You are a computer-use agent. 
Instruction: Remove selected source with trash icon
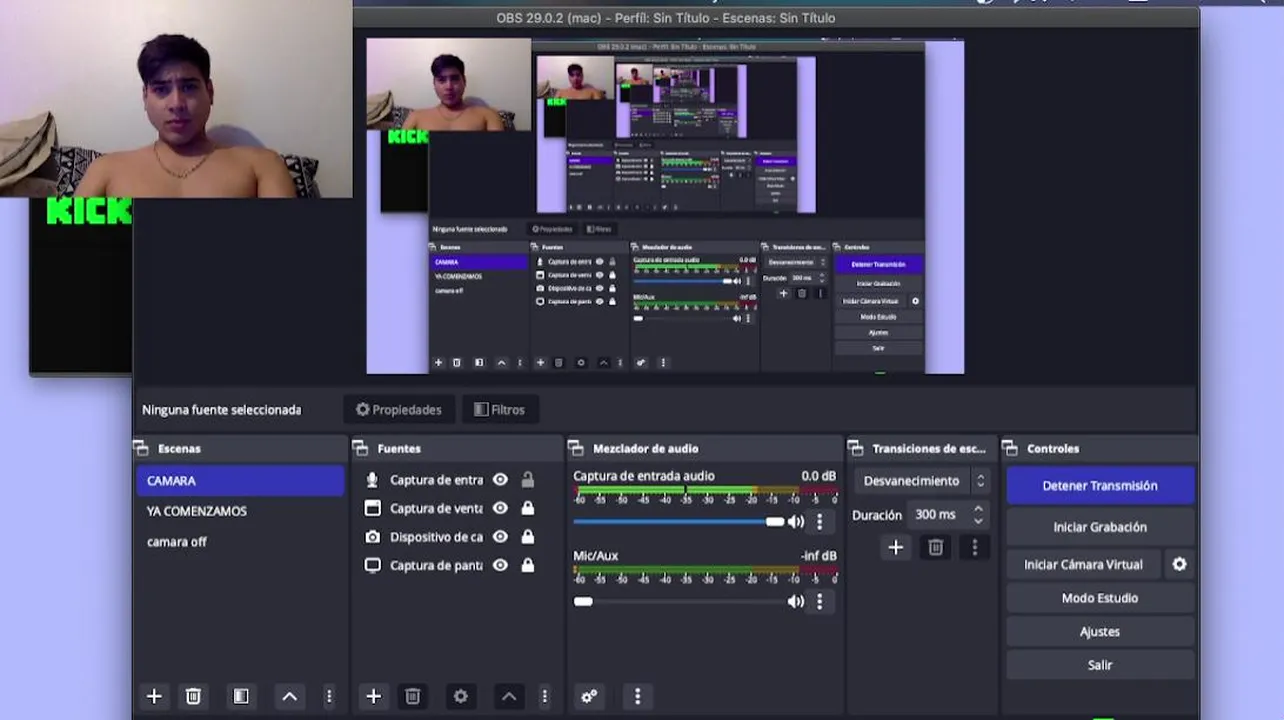(412, 696)
